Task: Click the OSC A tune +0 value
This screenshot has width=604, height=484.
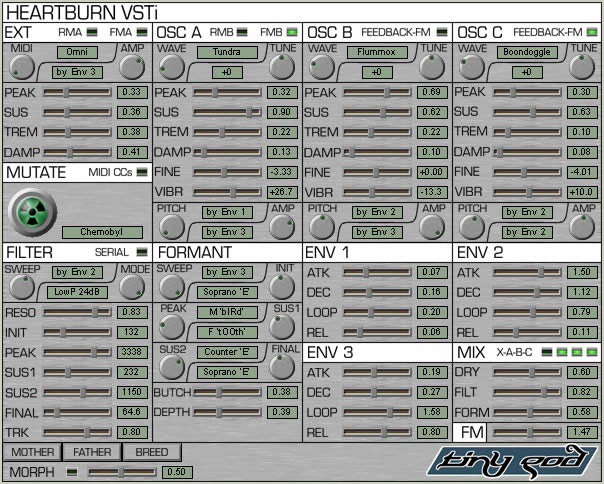Action: [227, 72]
